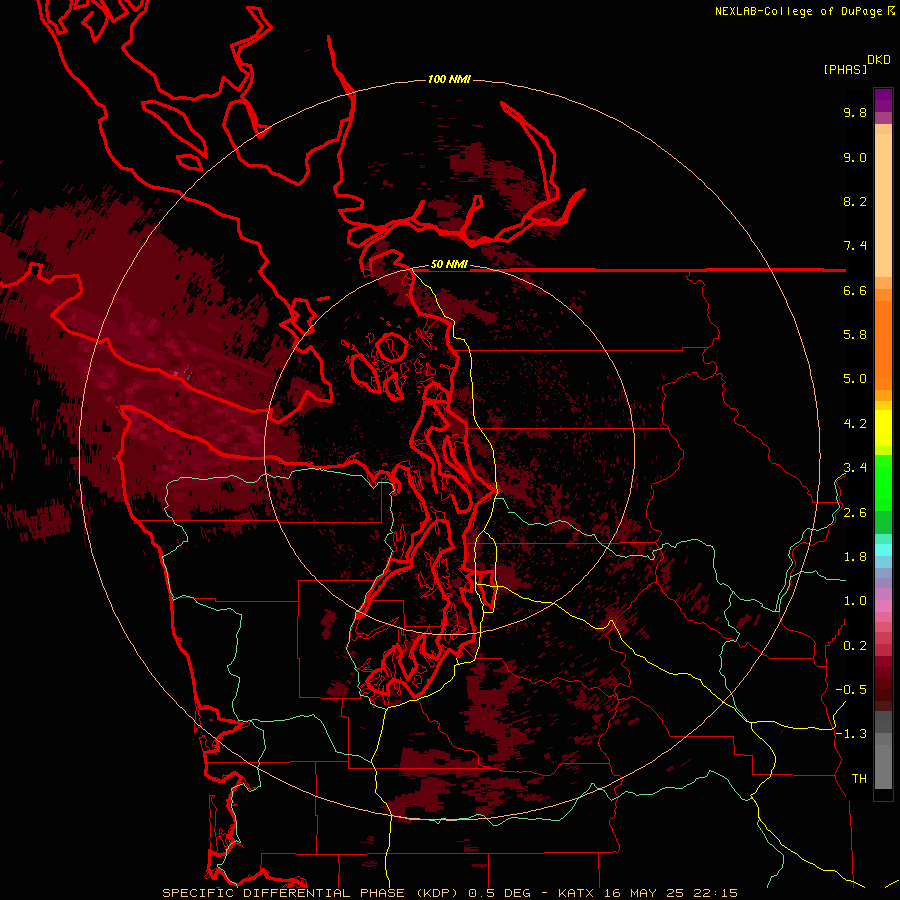The image size is (900, 900).
Task: Click the 2.6 value on the color scale
Action: (x=855, y=513)
